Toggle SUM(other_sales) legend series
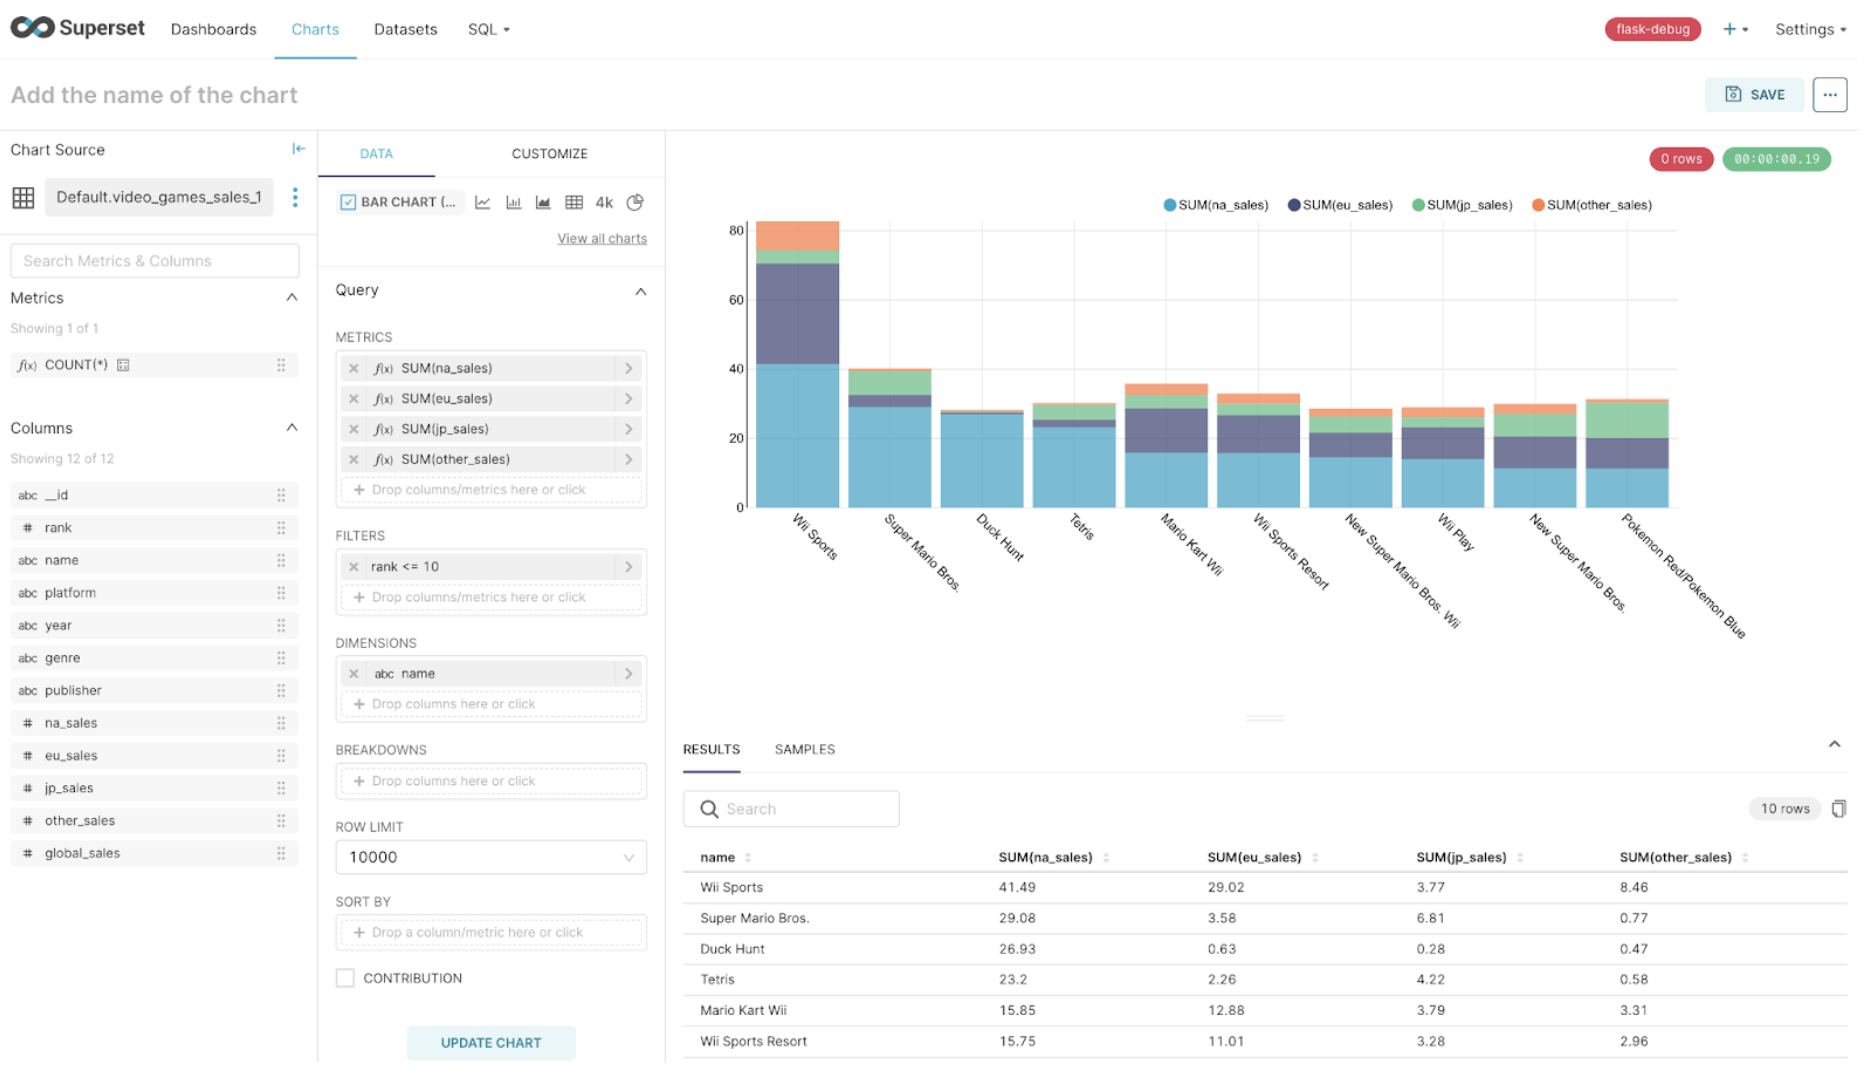The height and width of the screenshot is (1082, 1864). [x=1592, y=205]
